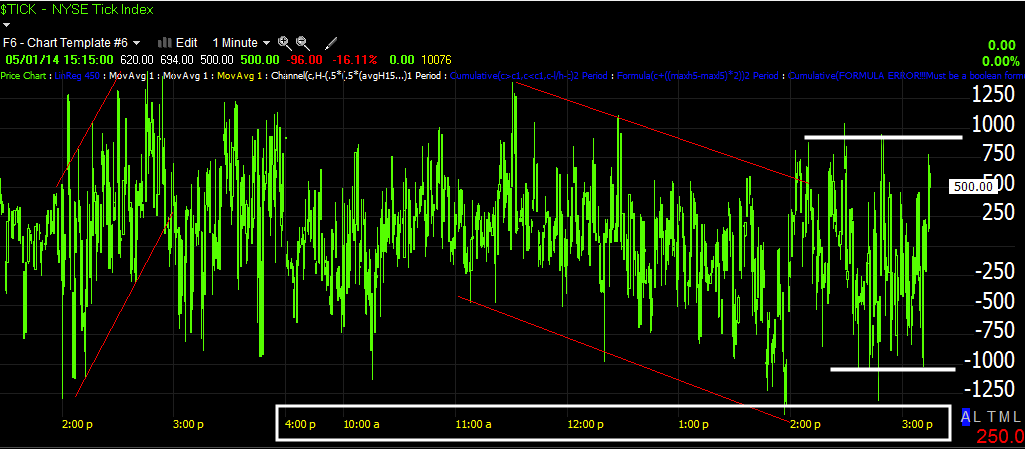This screenshot has height=449, width=1025.
Task: Click the yellow 10076 volume value
Action: click(x=435, y=59)
